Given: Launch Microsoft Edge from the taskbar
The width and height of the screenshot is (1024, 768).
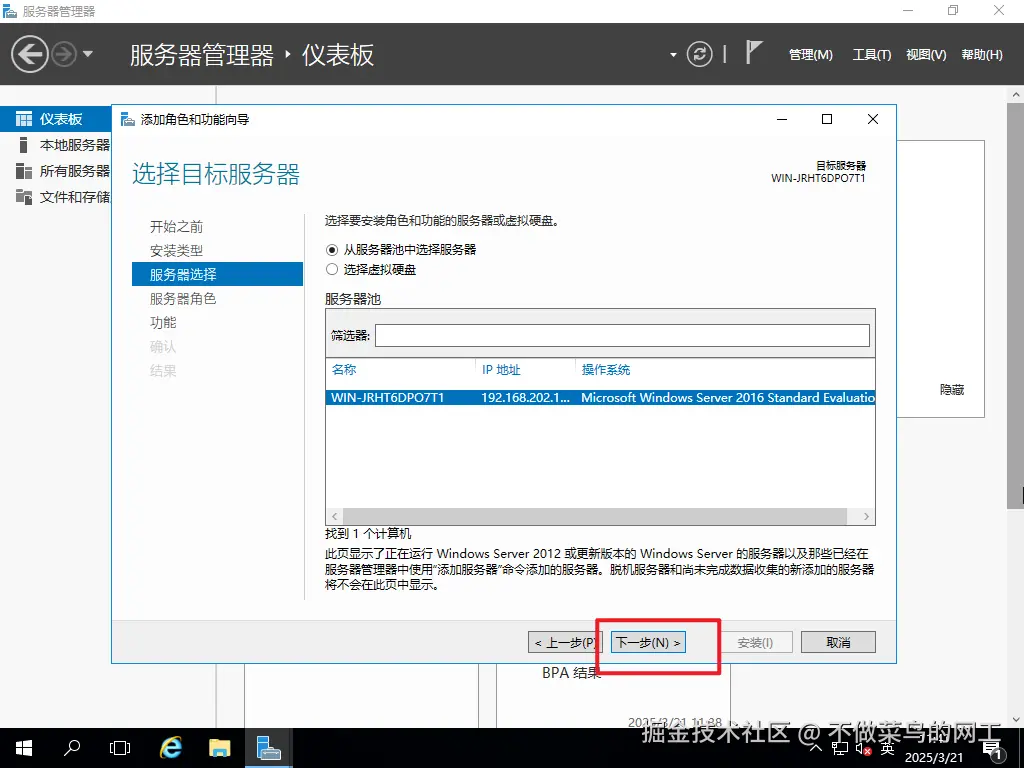Looking at the screenshot, I should (x=170, y=748).
